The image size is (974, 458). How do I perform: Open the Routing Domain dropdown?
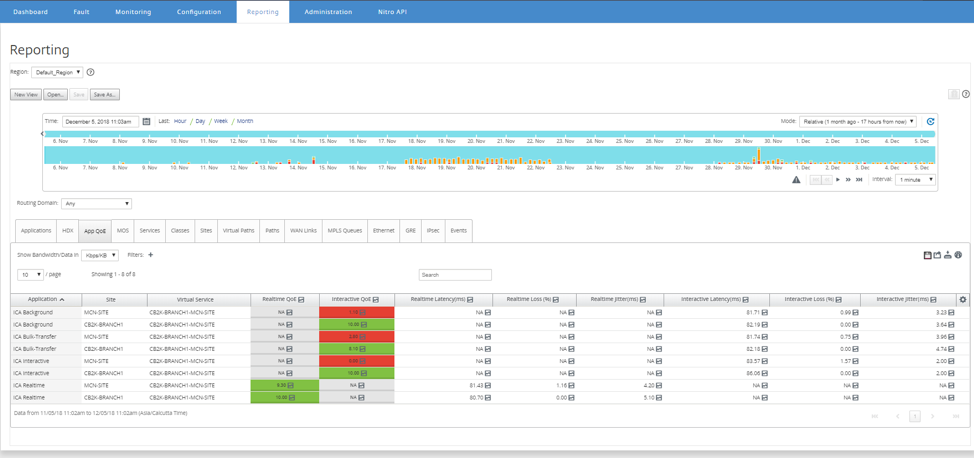pyautogui.click(x=96, y=203)
